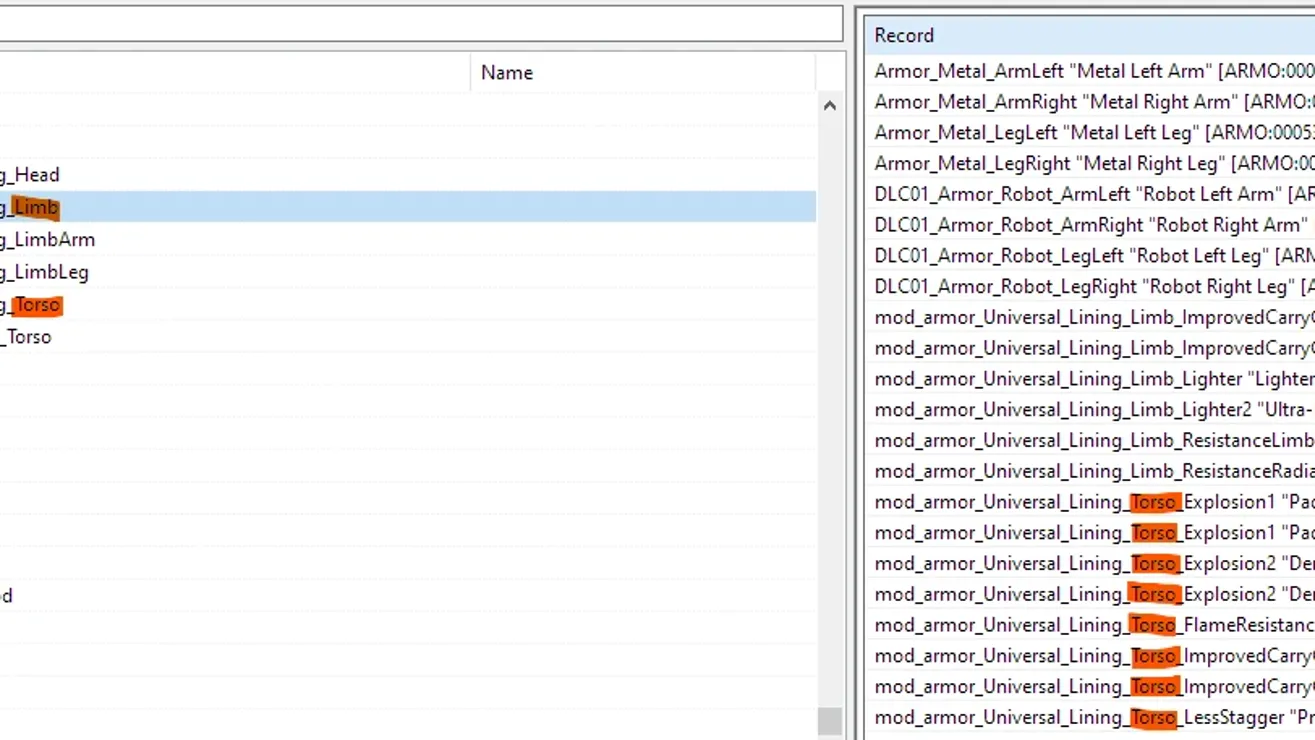This screenshot has width=1315, height=740.
Task: Select the list row ending in g_LimbArm
Action: [408, 240]
